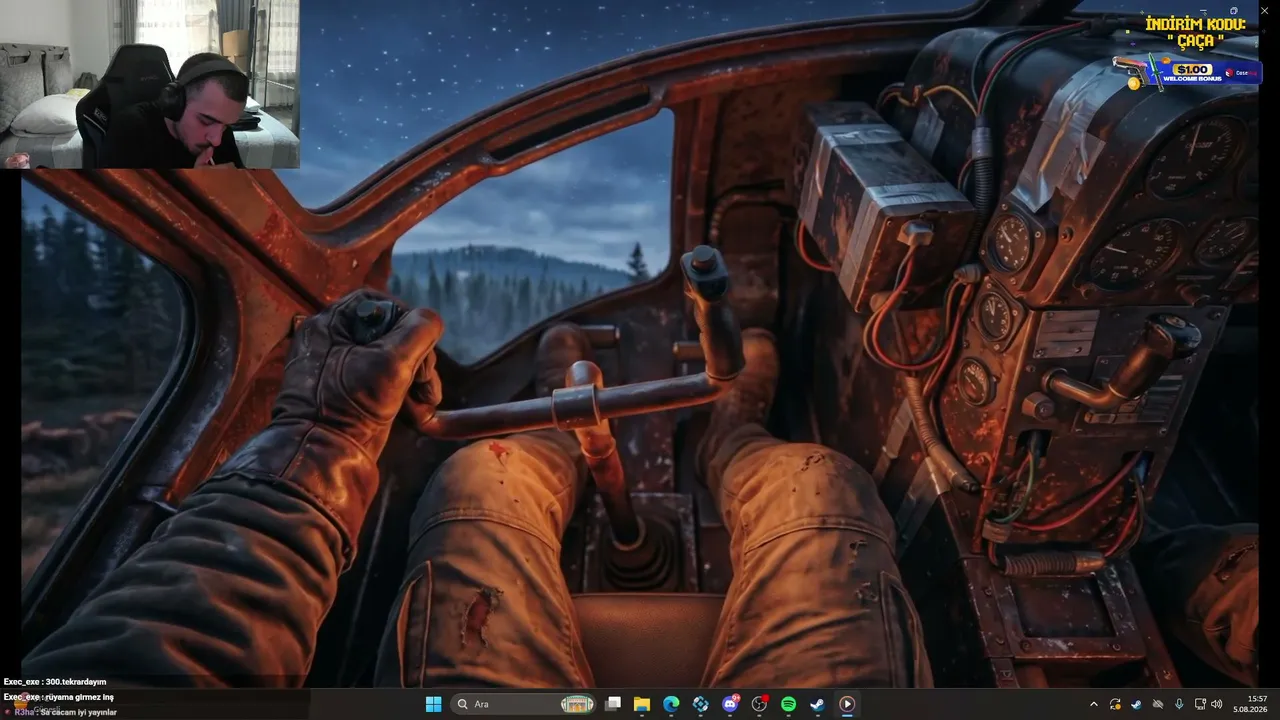Open the clock and date 15:57 panel
1280x720 pixels.
click(1251, 704)
